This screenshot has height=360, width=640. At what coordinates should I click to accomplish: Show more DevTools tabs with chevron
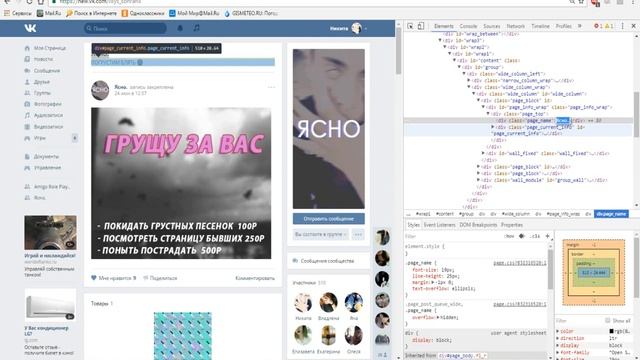(580, 26)
